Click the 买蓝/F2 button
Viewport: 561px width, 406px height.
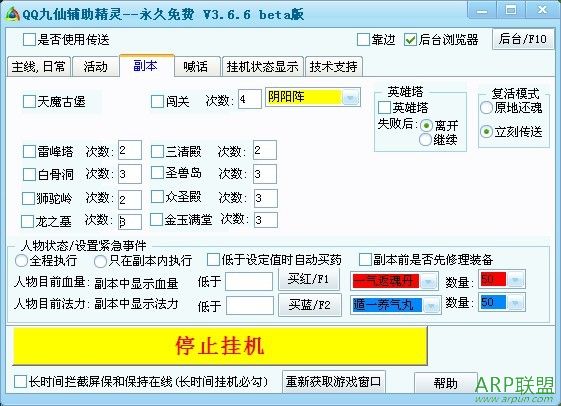pos(310,305)
